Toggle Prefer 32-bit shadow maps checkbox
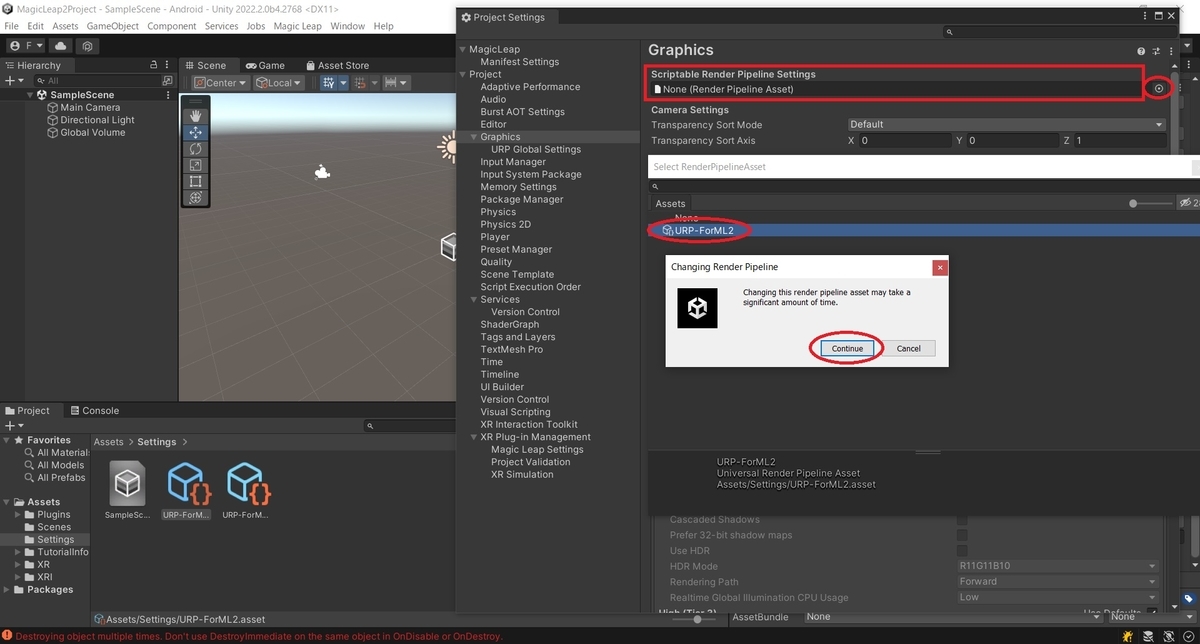This screenshot has height=644, width=1200. pos(962,535)
